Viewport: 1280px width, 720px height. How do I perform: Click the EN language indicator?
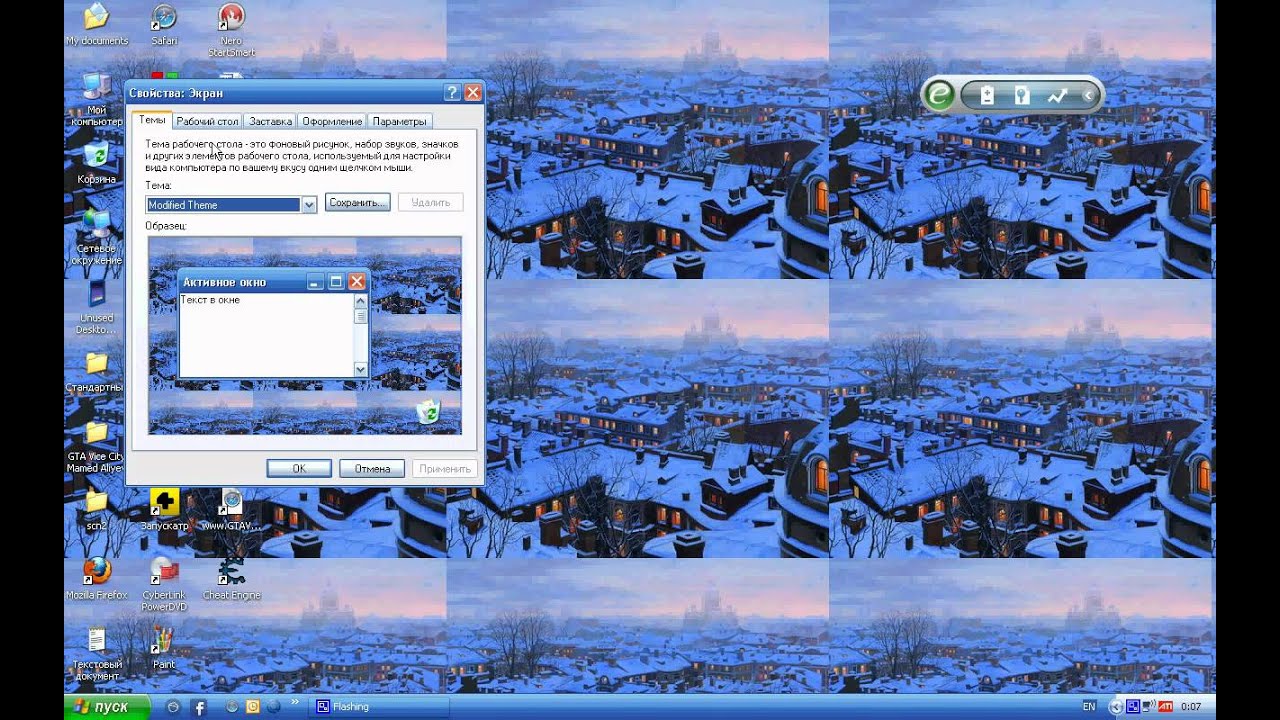1088,707
